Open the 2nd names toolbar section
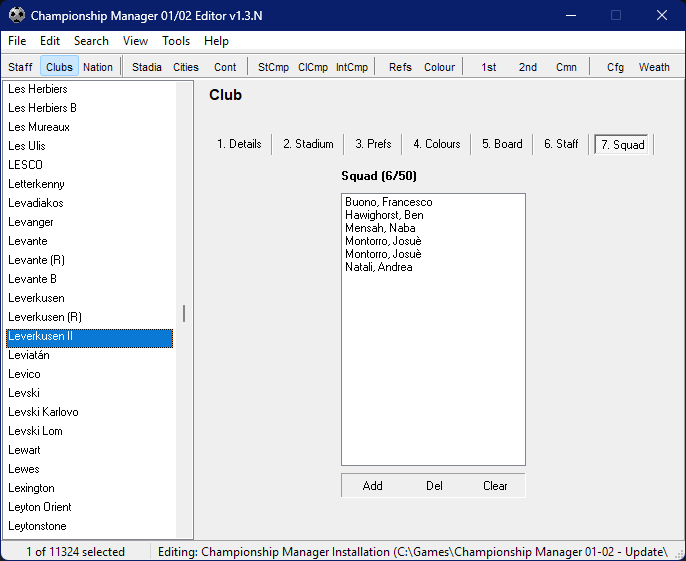The height and width of the screenshot is (561, 686). click(528, 67)
